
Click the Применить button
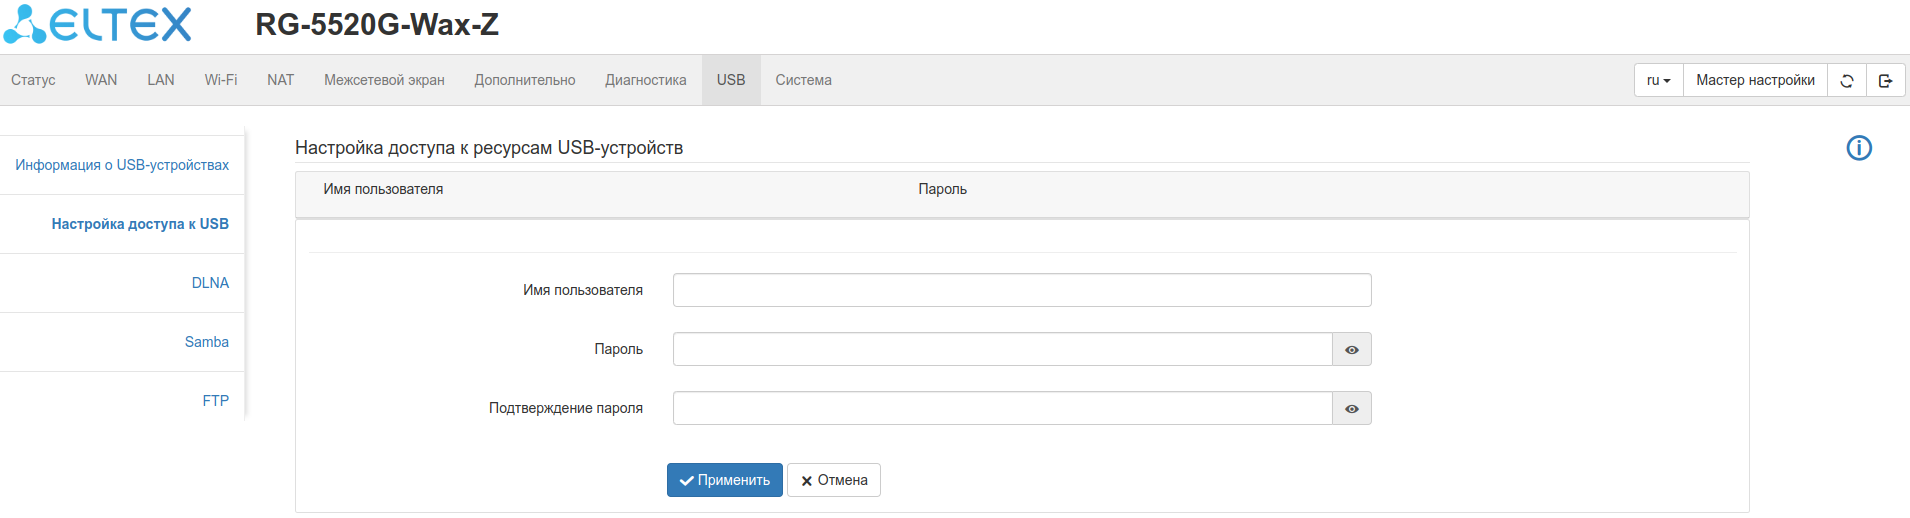coord(724,480)
